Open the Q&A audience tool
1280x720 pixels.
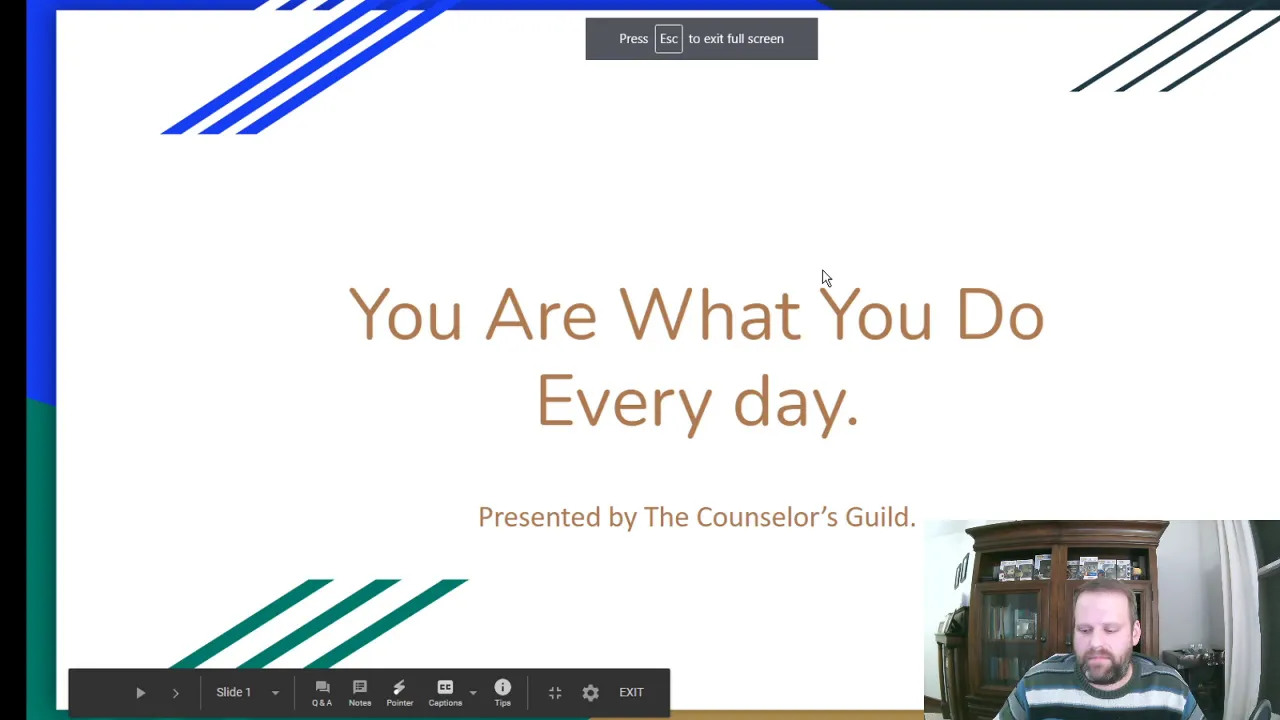coord(322,693)
